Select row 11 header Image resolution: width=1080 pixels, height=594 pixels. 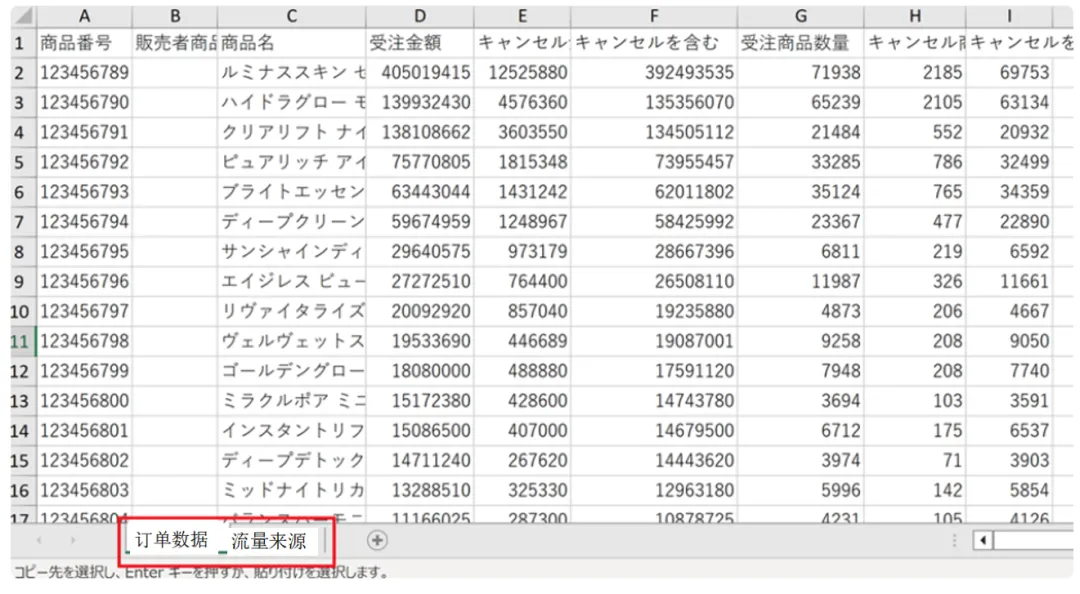22,341
